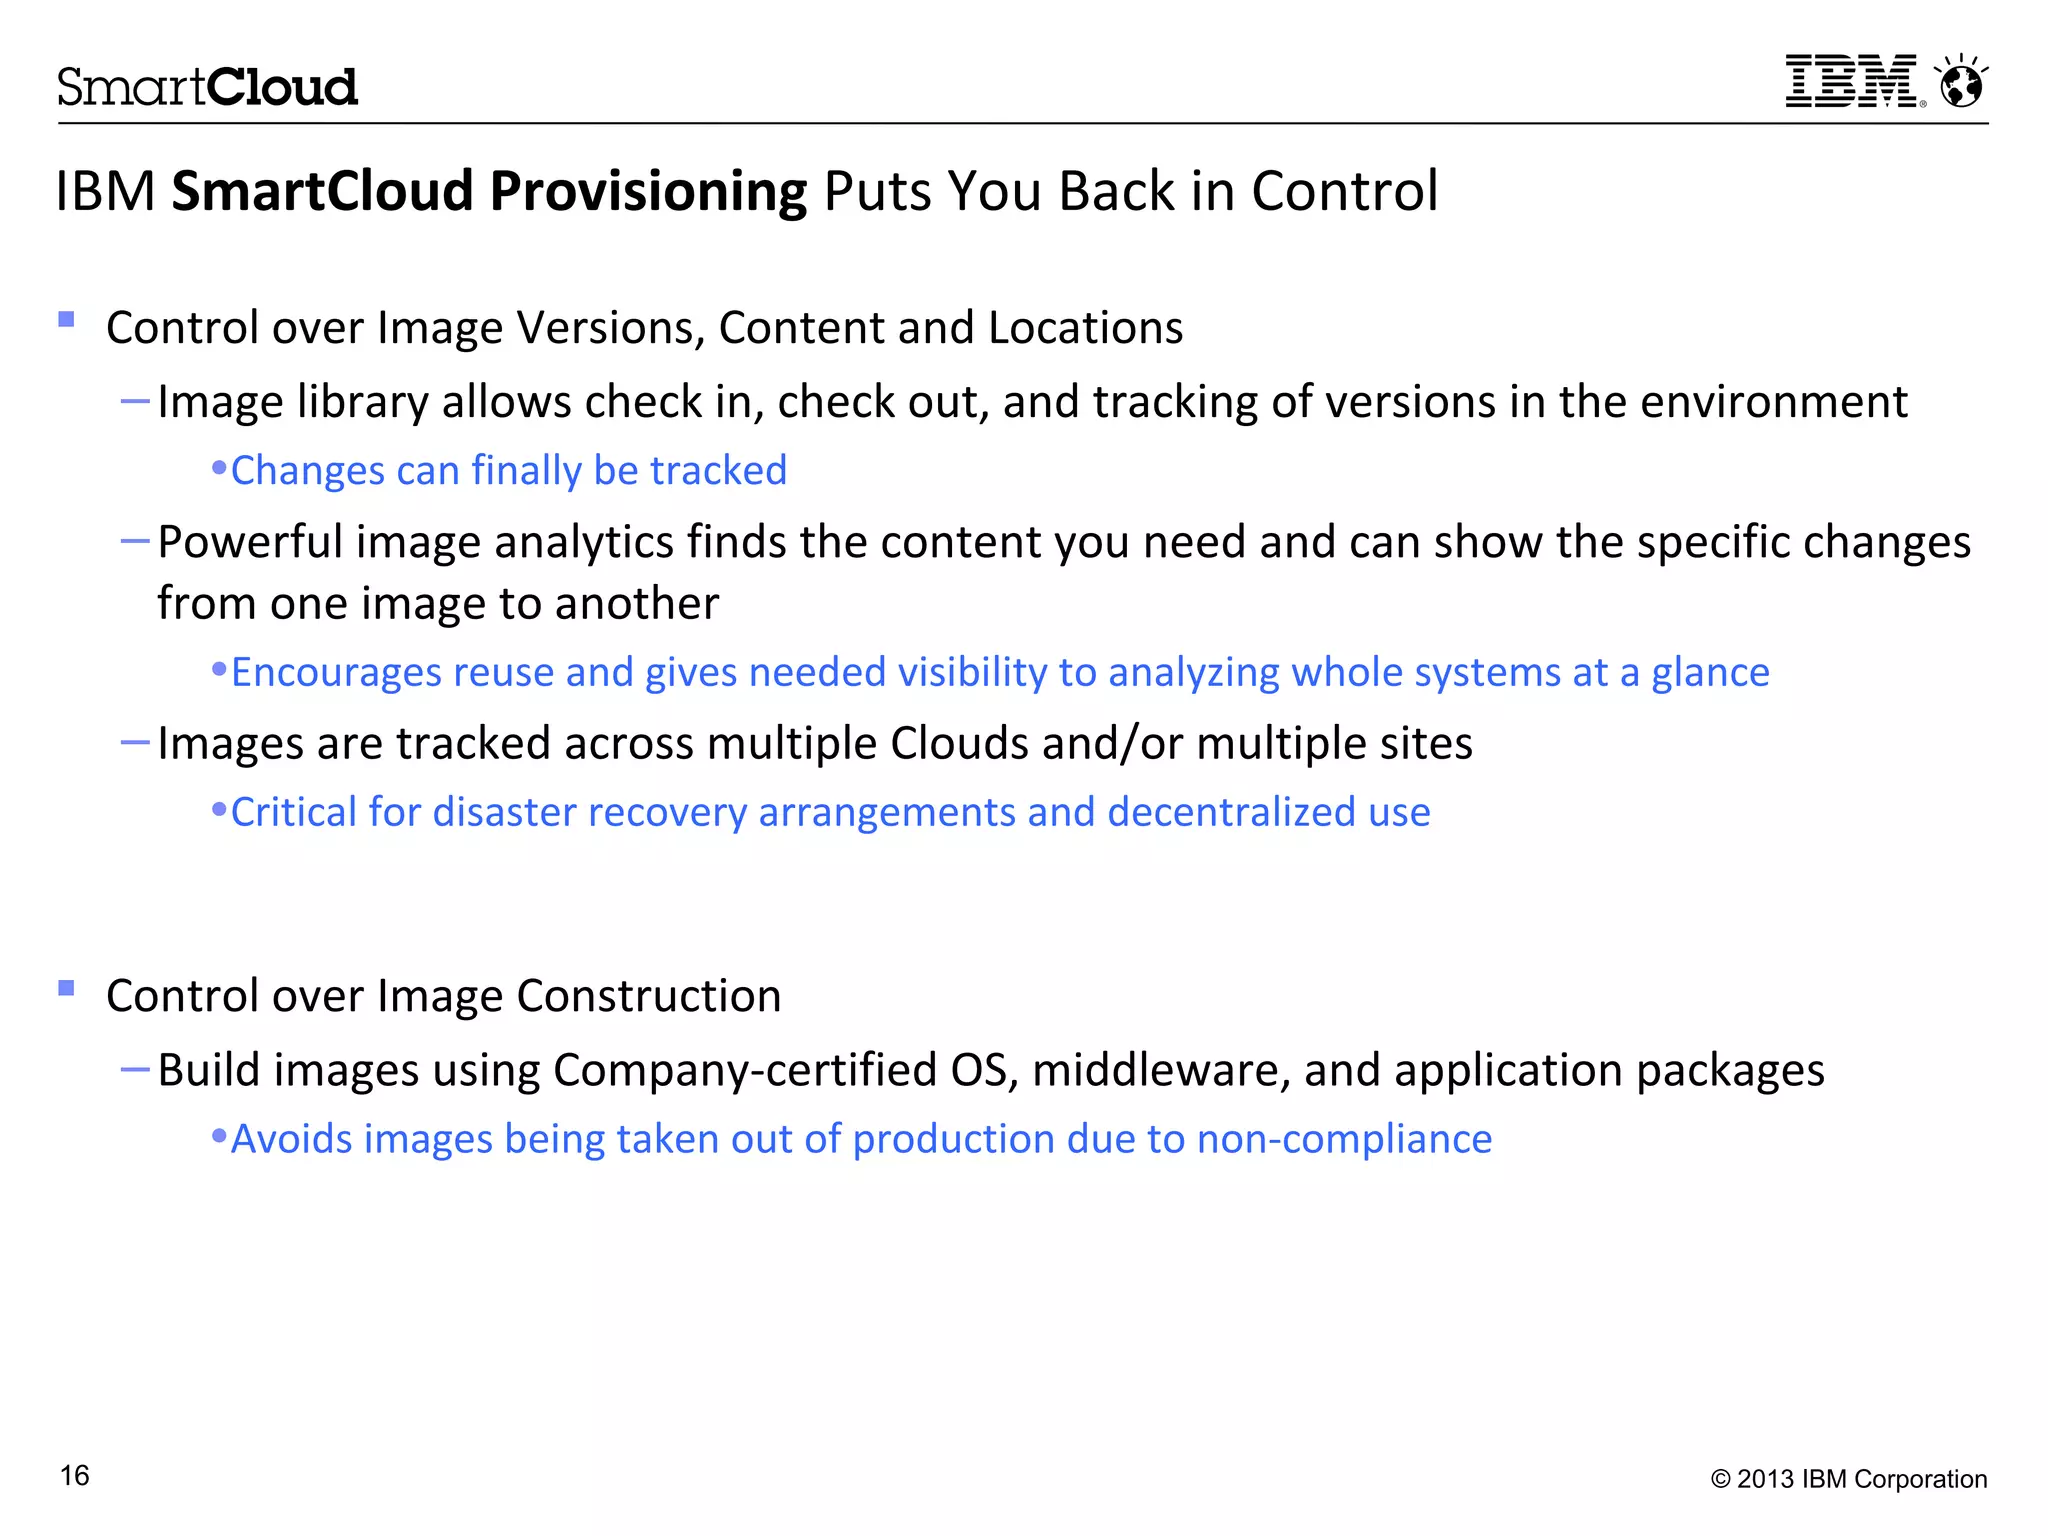
Task: Click the slide number 16
Action: pos(75,1476)
